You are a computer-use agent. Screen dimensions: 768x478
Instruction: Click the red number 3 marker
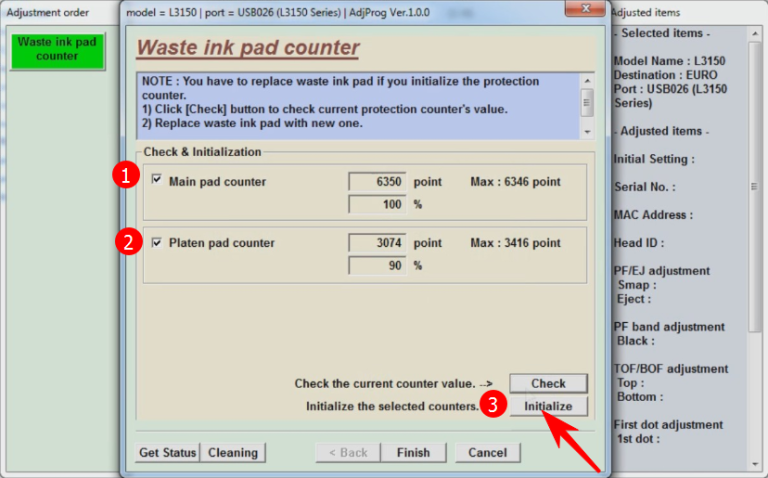(x=490, y=404)
